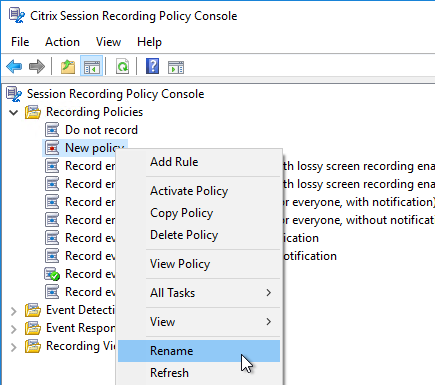Open the View menu in the menu bar
The image size is (435, 385).
coord(108,42)
